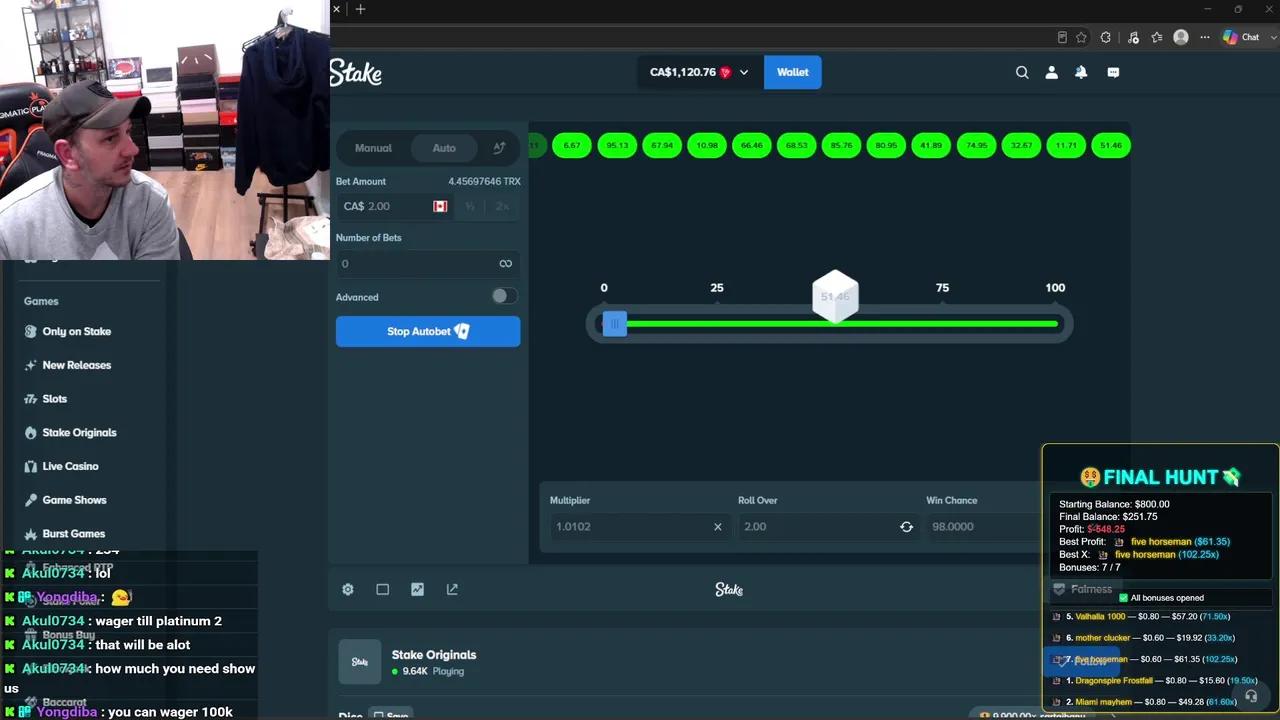The height and width of the screenshot is (720, 1280).
Task: Click the Stop Autobet button
Action: [x=428, y=331]
